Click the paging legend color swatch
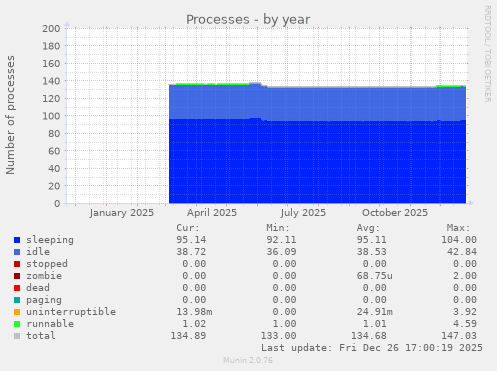 pyautogui.click(x=17, y=300)
